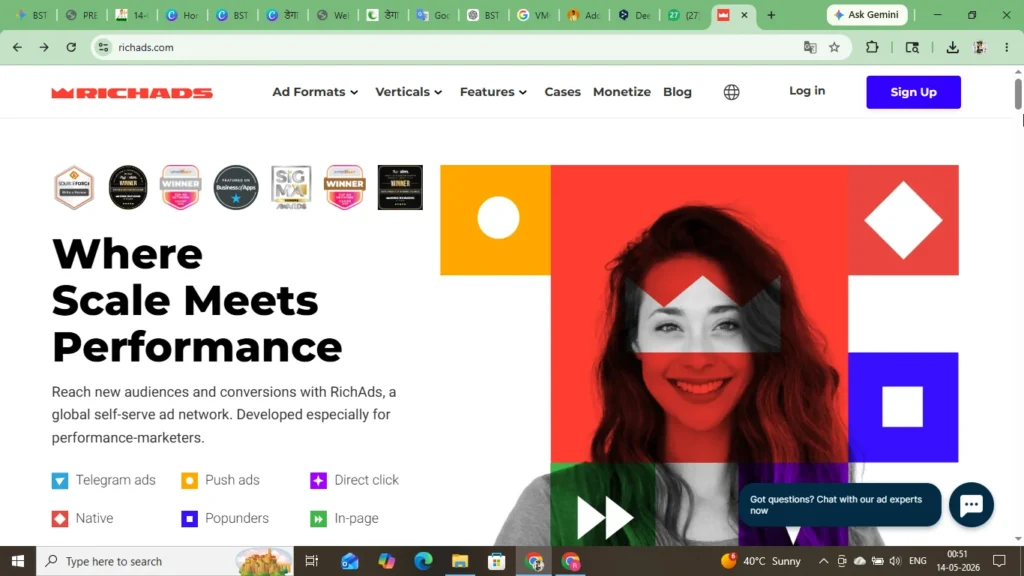The width and height of the screenshot is (1024, 576).
Task: Click the SourceForge award badge
Action: (74, 187)
